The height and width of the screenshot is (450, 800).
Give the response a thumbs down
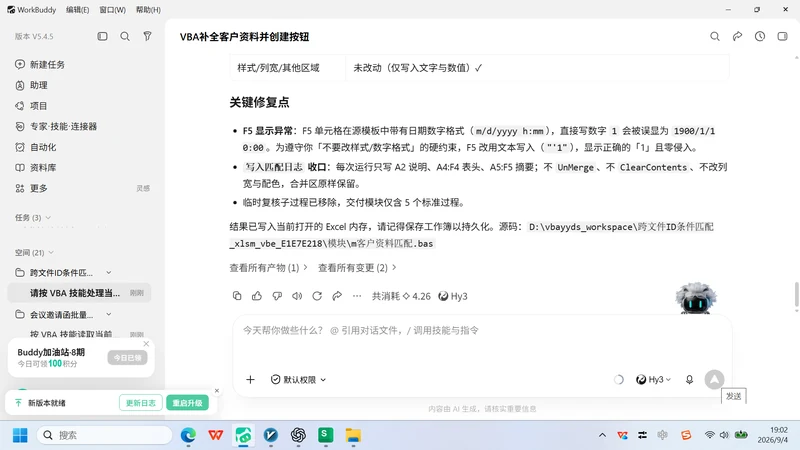(277, 296)
